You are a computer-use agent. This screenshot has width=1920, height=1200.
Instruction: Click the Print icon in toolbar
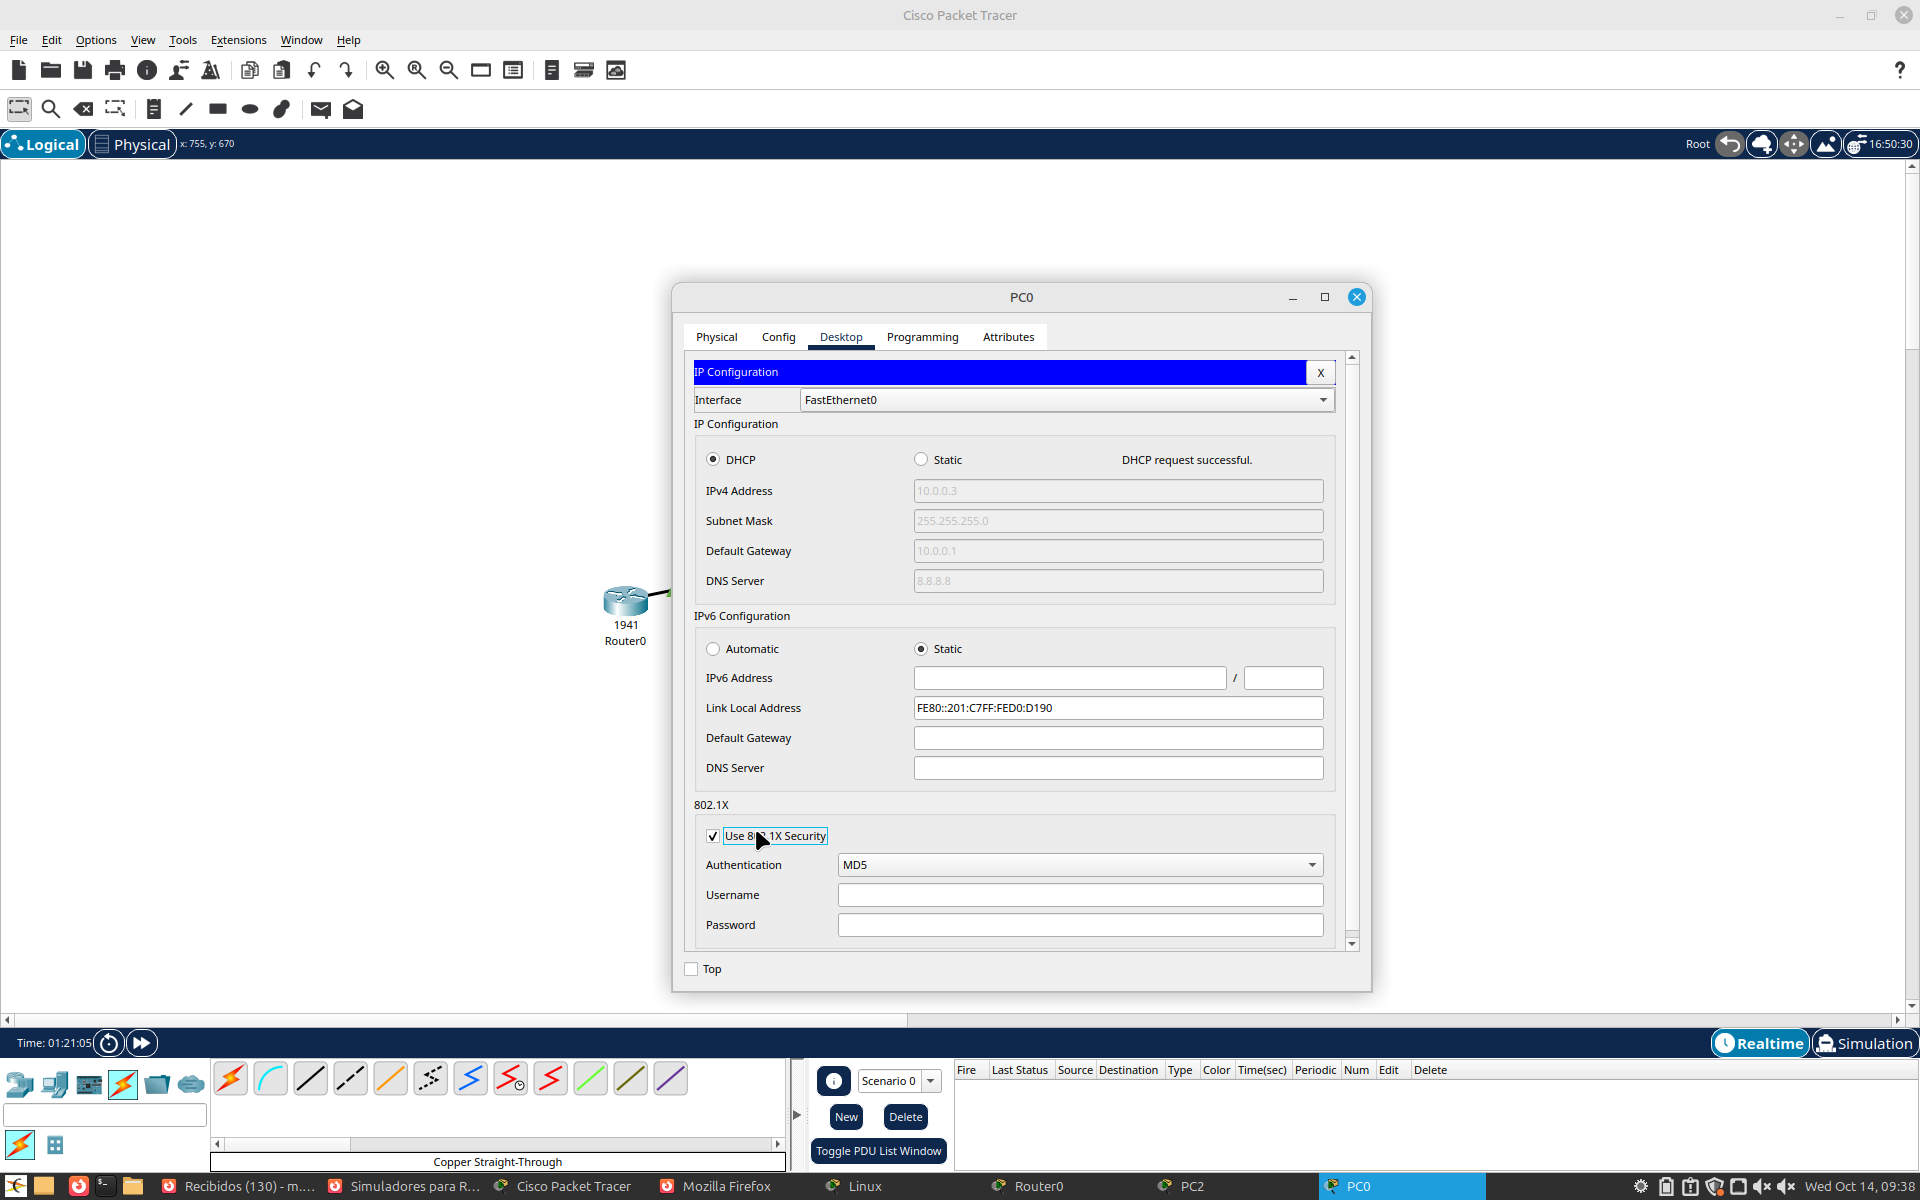point(115,70)
